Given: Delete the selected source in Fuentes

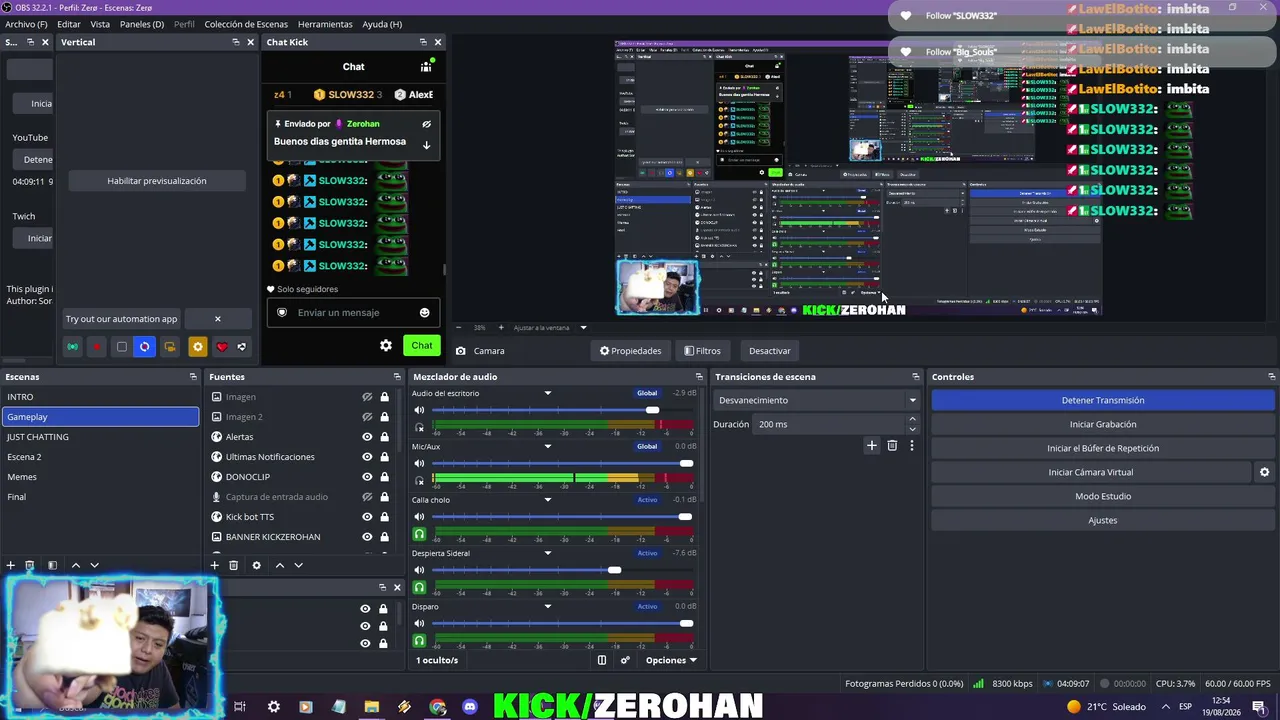Looking at the screenshot, I should (234, 565).
